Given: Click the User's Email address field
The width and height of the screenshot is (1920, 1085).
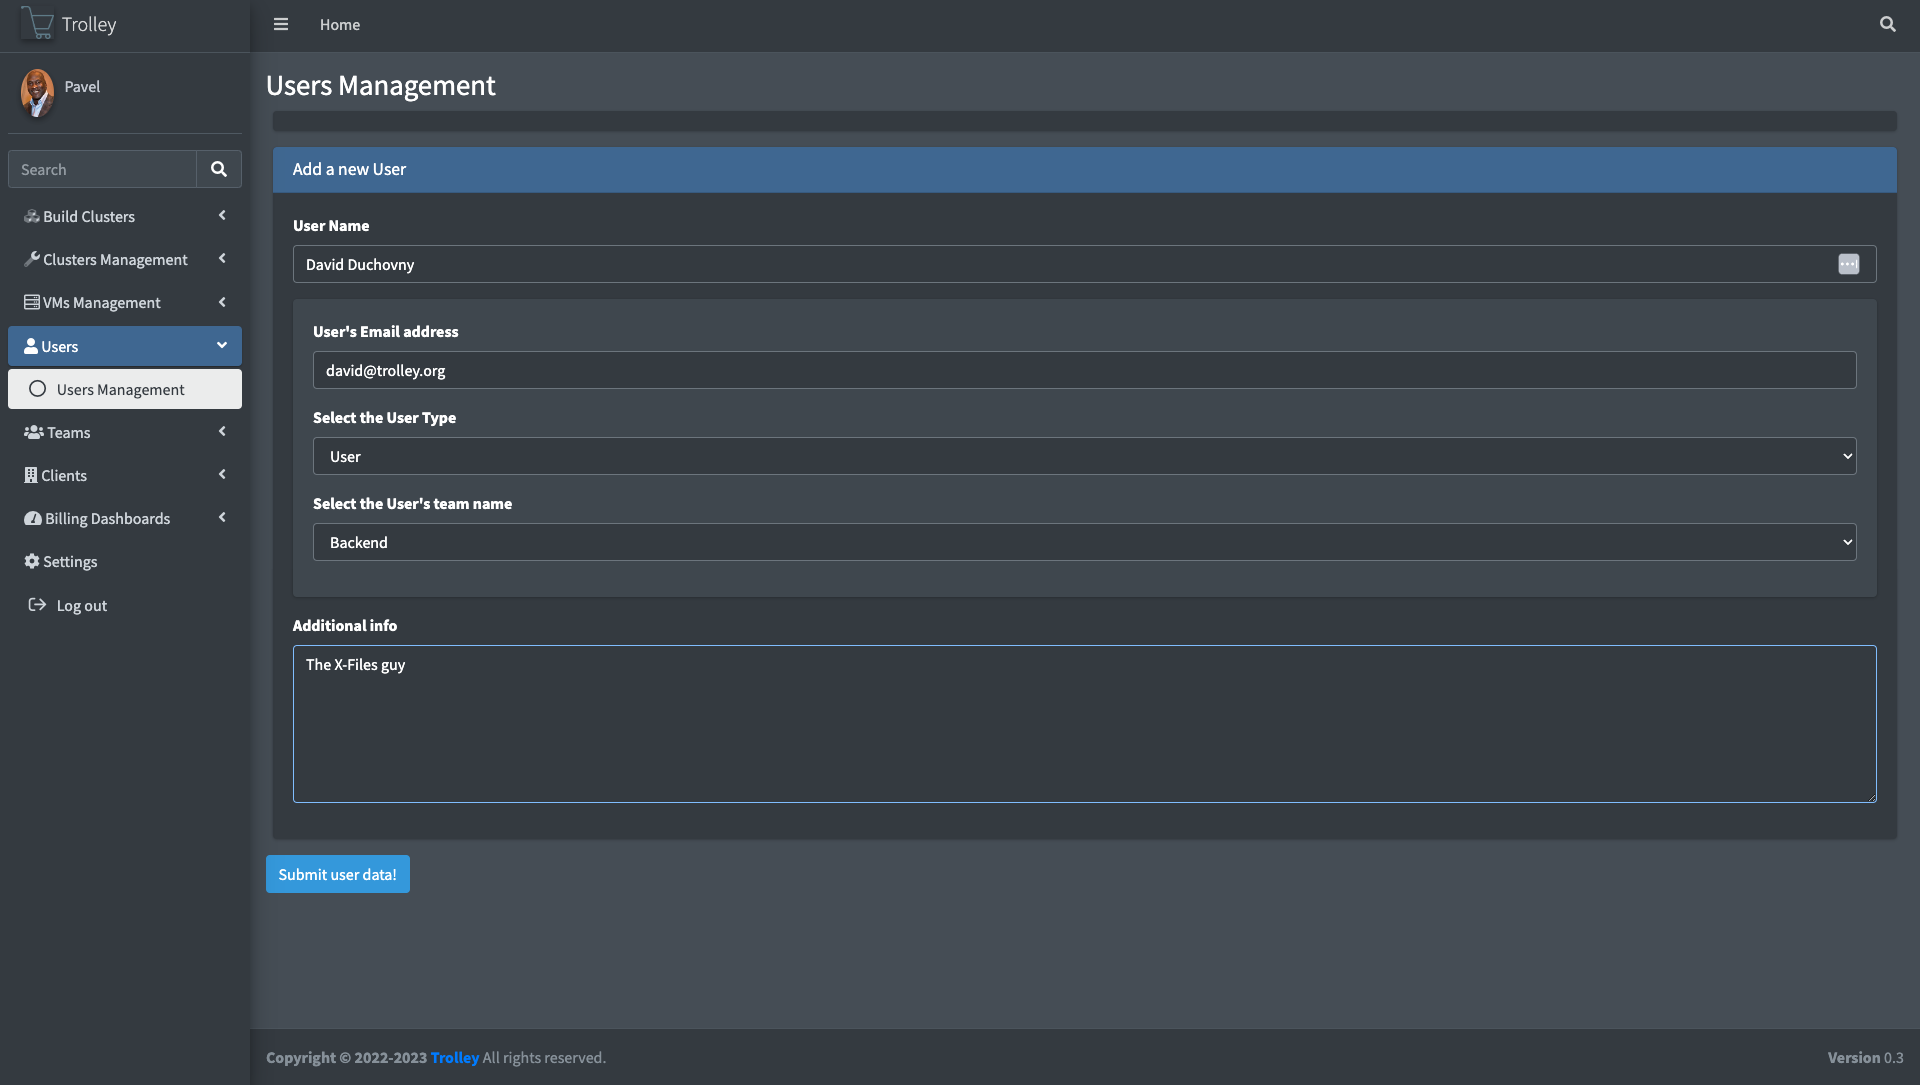Looking at the screenshot, I should pos(1084,370).
